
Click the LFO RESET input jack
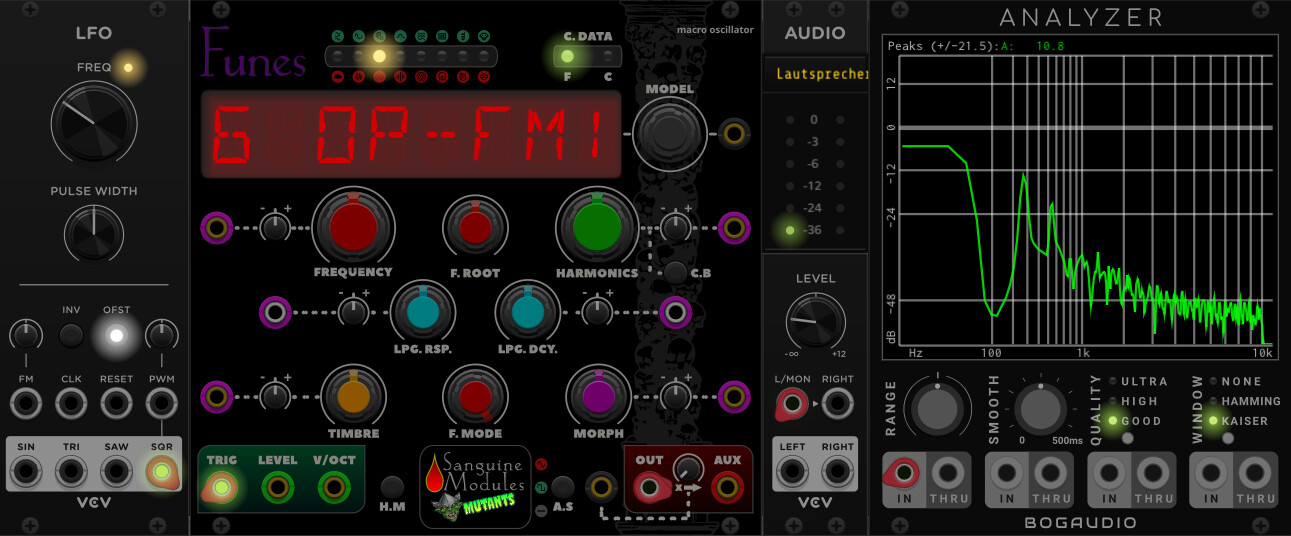point(116,404)
